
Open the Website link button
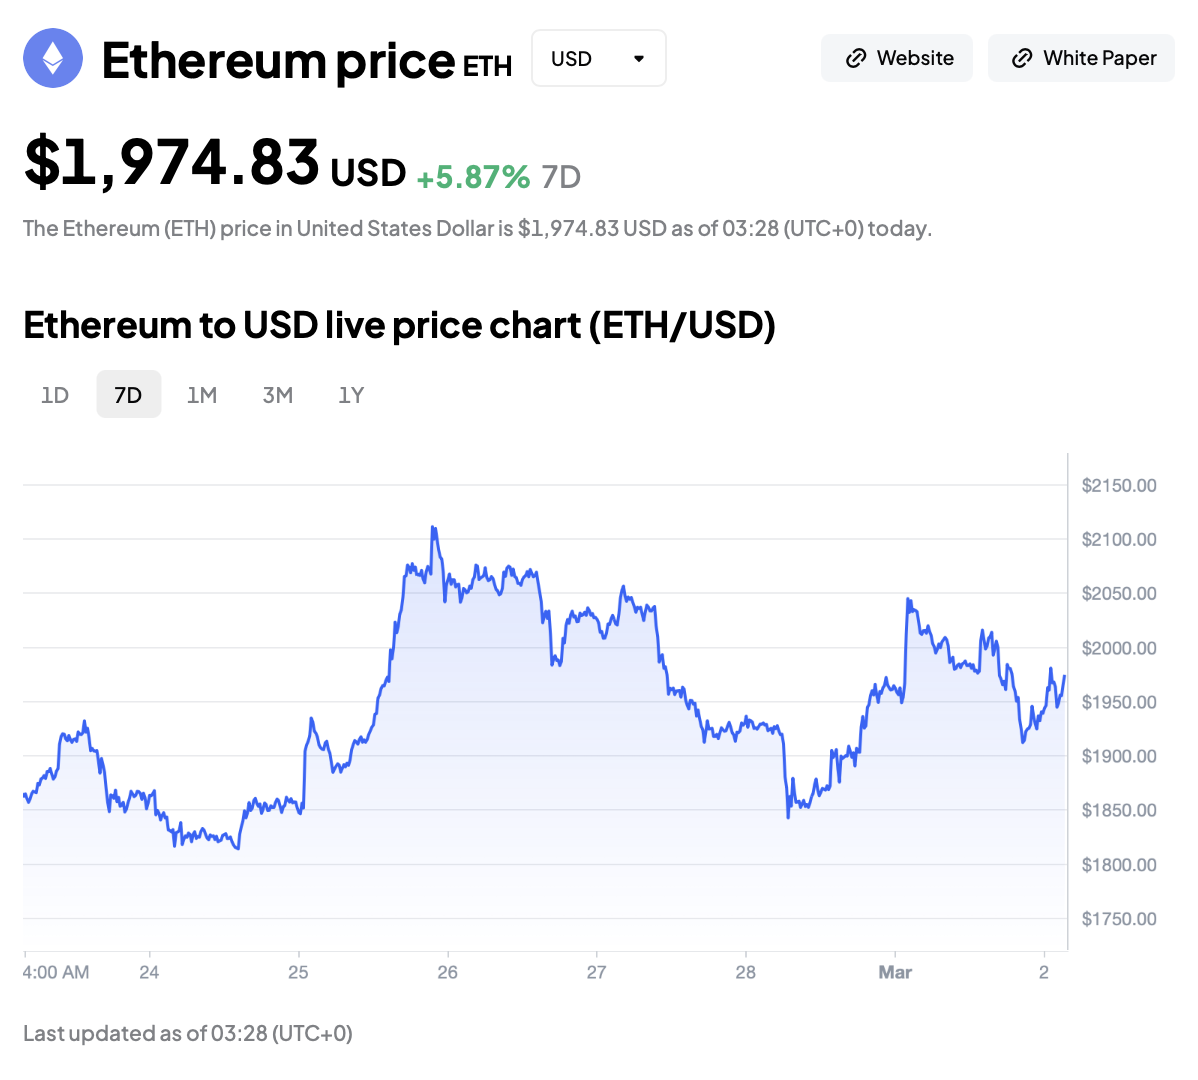point(897,59)
